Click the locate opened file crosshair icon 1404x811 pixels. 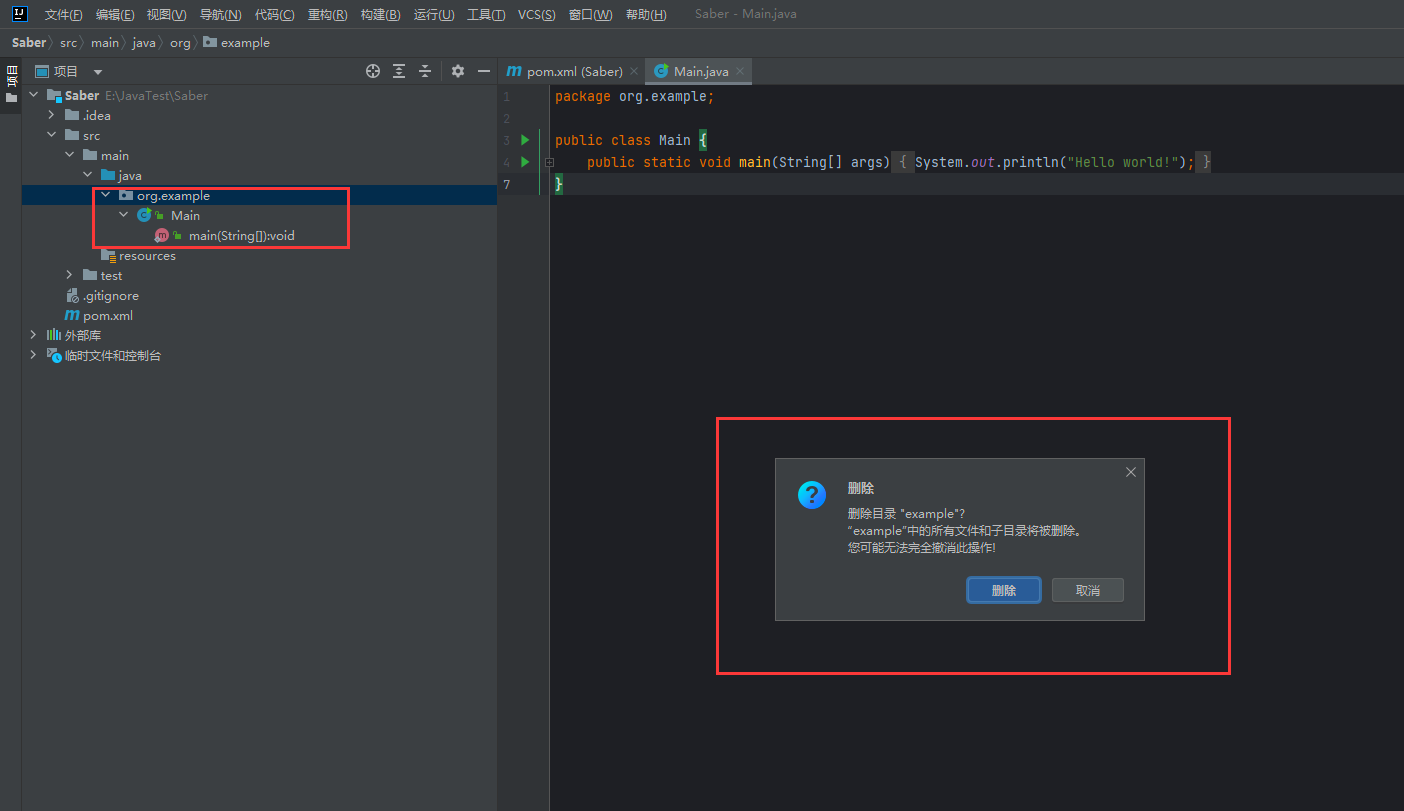coord(373,71)
